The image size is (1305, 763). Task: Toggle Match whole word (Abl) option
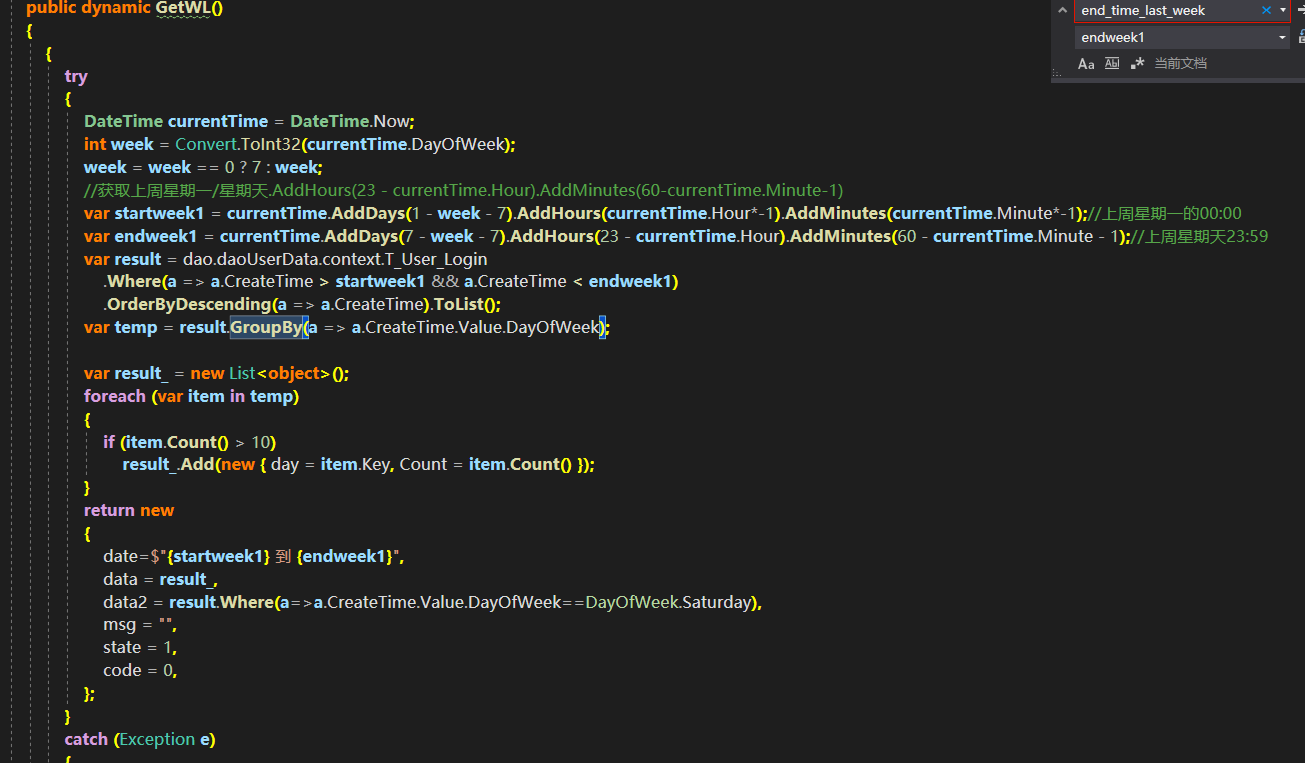(1112, 63)
